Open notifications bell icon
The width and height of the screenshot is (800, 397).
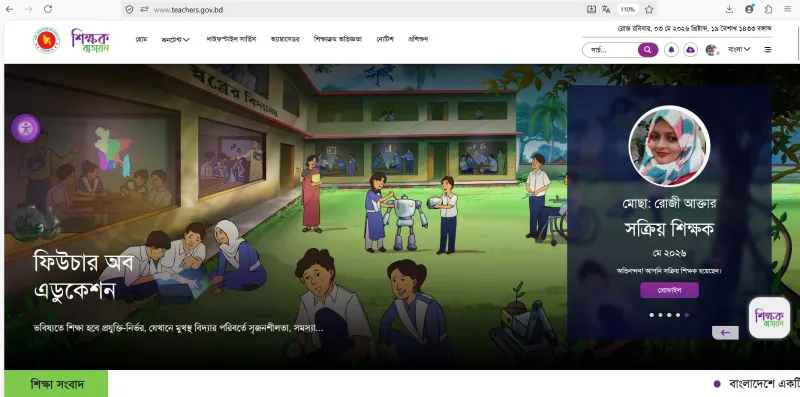pyautogui.click(x=671, y=49)
